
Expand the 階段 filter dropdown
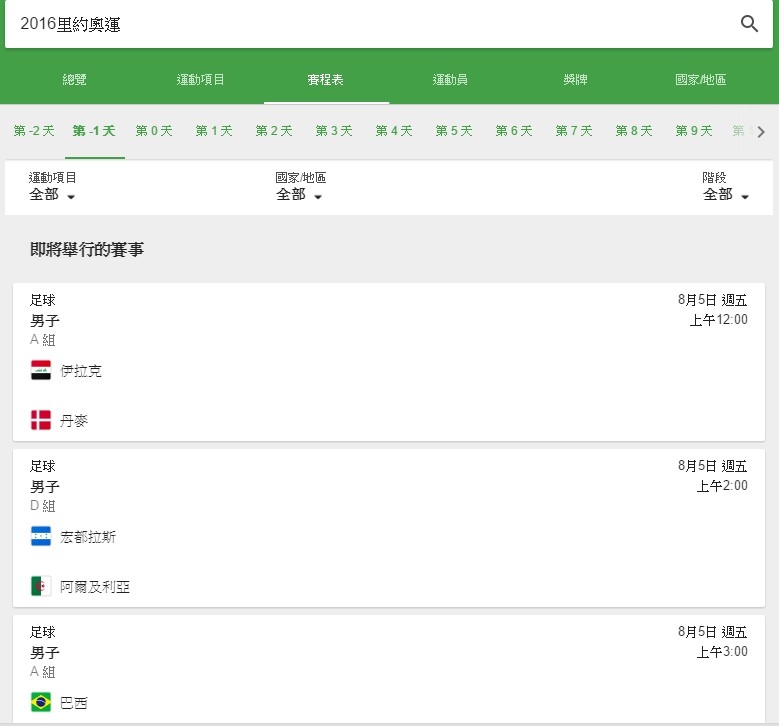725,195
